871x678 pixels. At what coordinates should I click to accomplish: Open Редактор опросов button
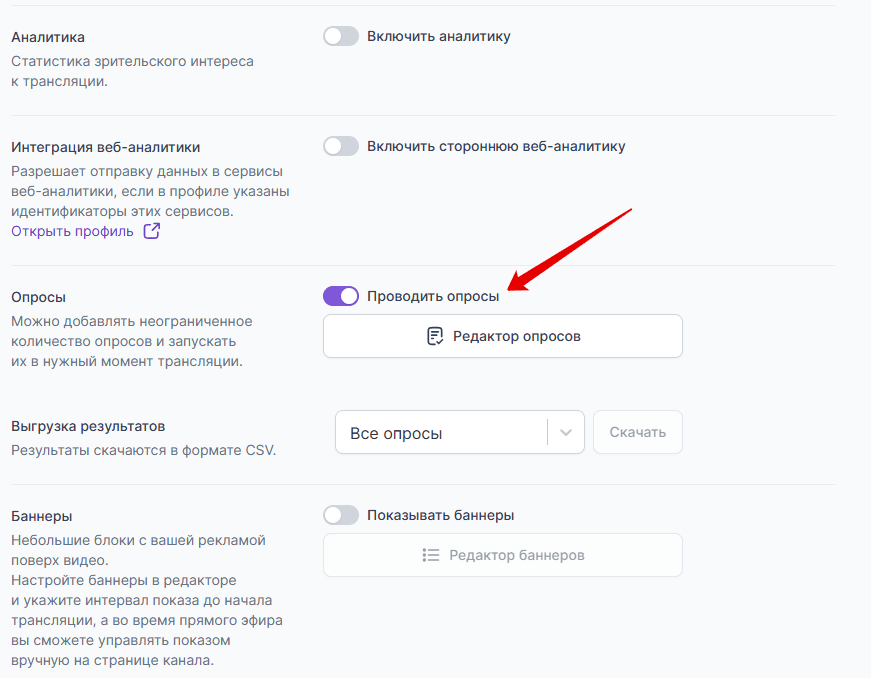(502, 336)
